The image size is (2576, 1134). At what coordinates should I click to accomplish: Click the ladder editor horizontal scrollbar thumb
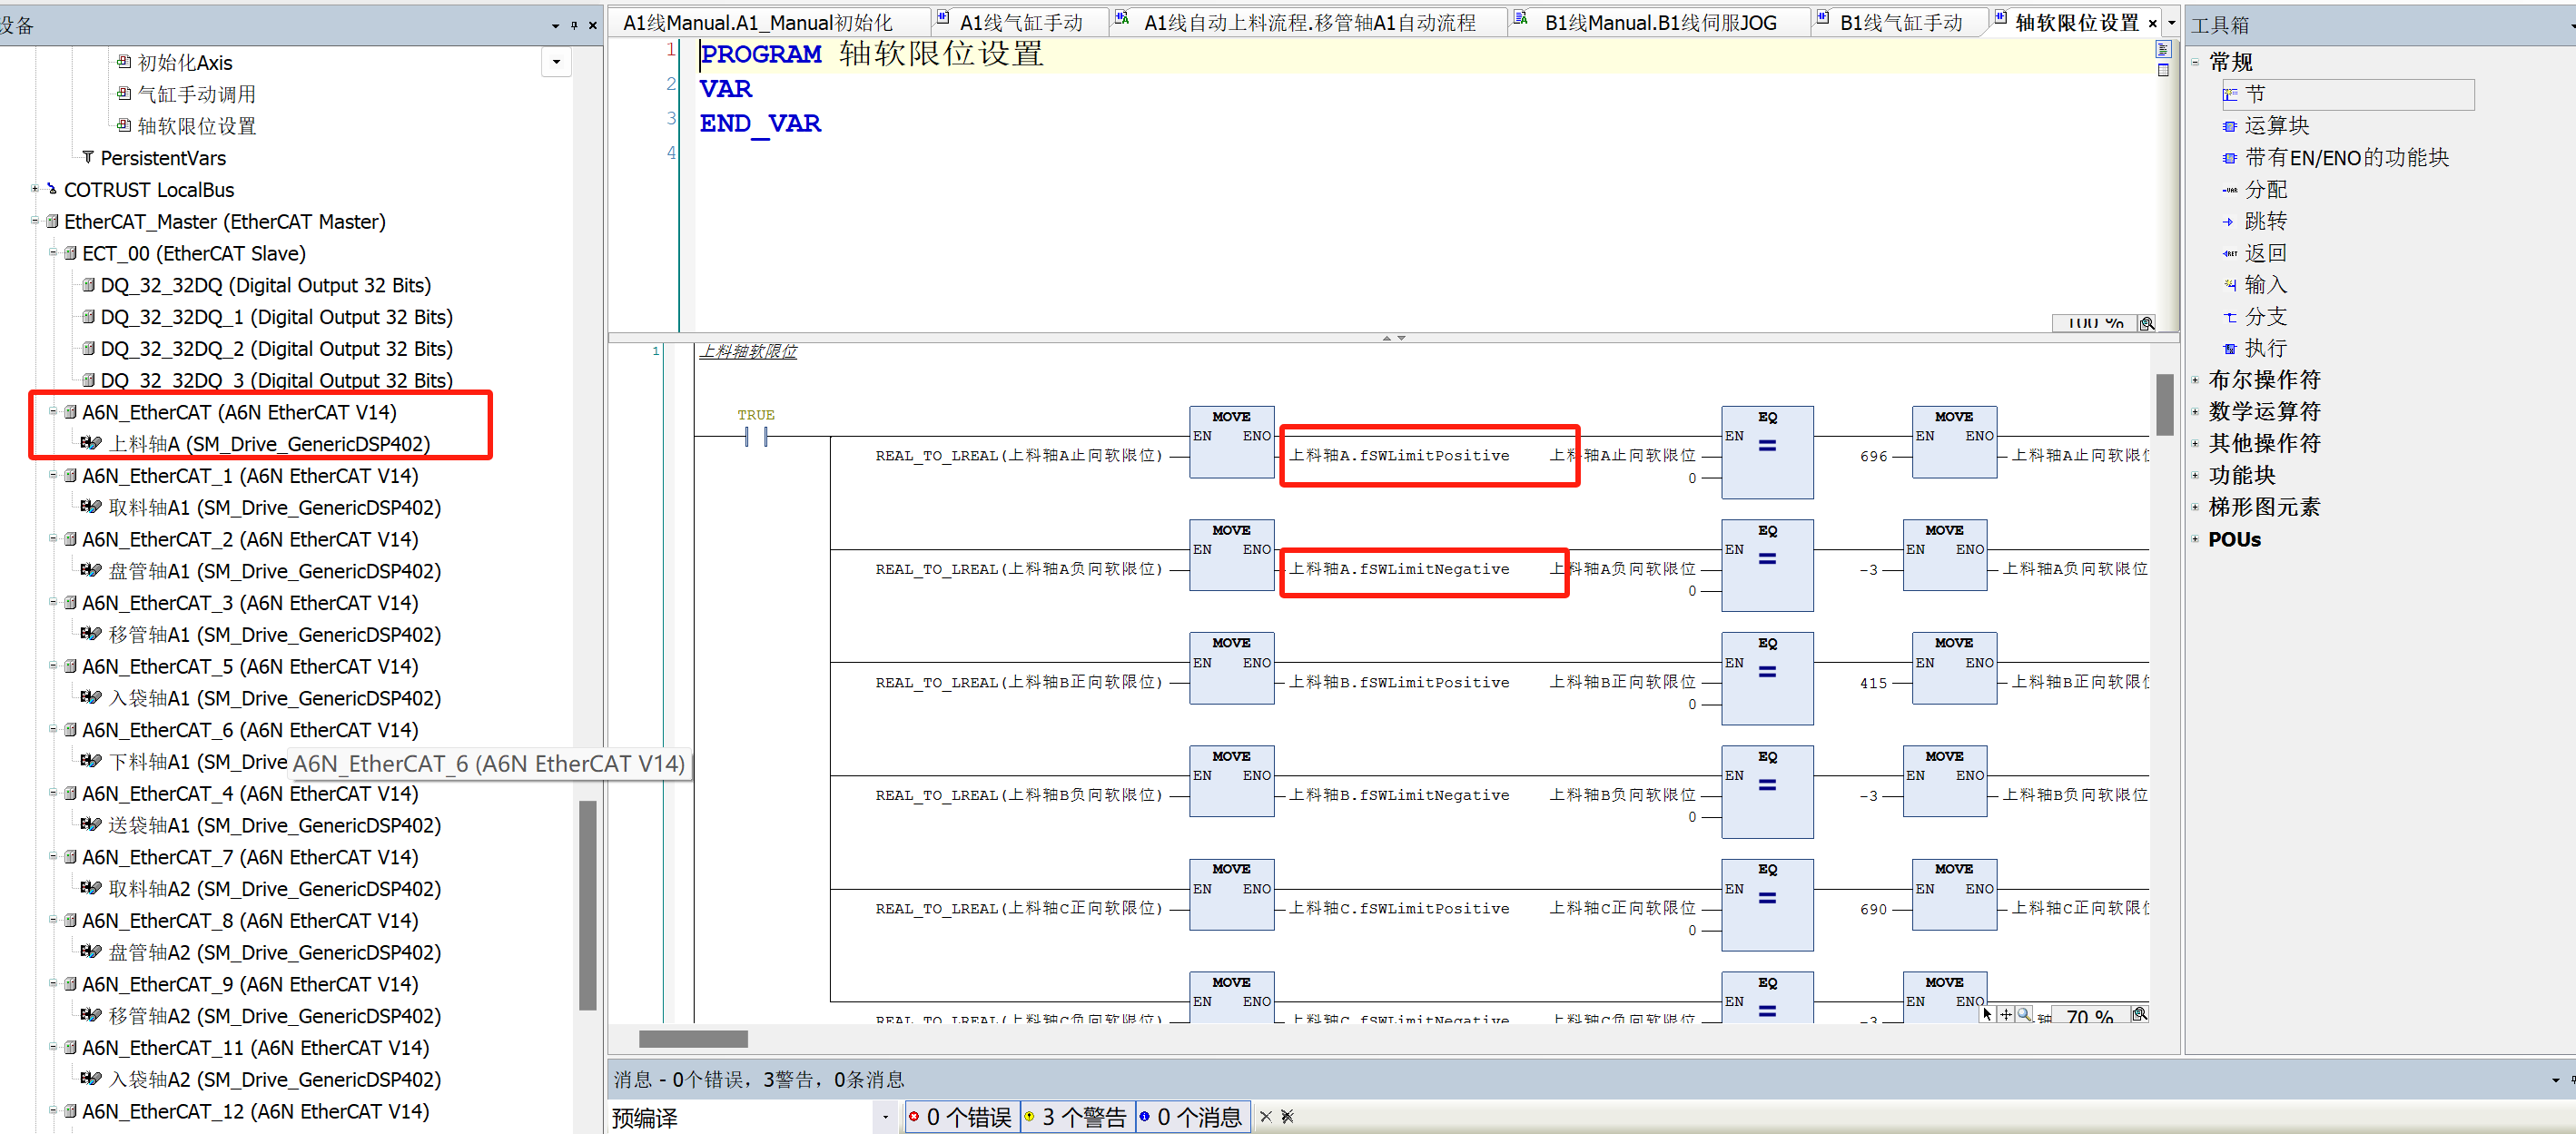tap(693, 1039)
